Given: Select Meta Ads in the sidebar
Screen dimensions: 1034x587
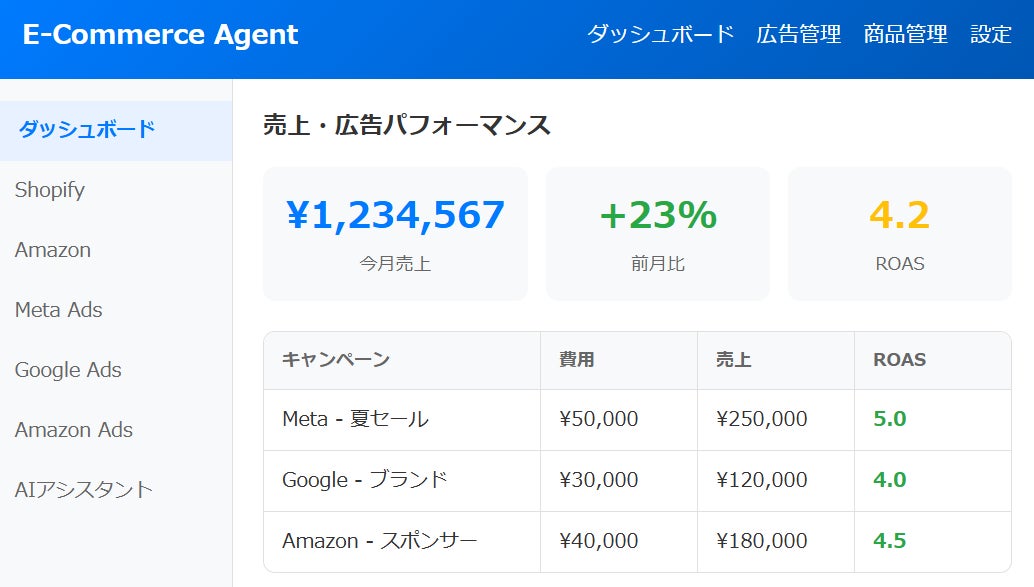Looking at the screenshot, I should (x=56, y=310).
